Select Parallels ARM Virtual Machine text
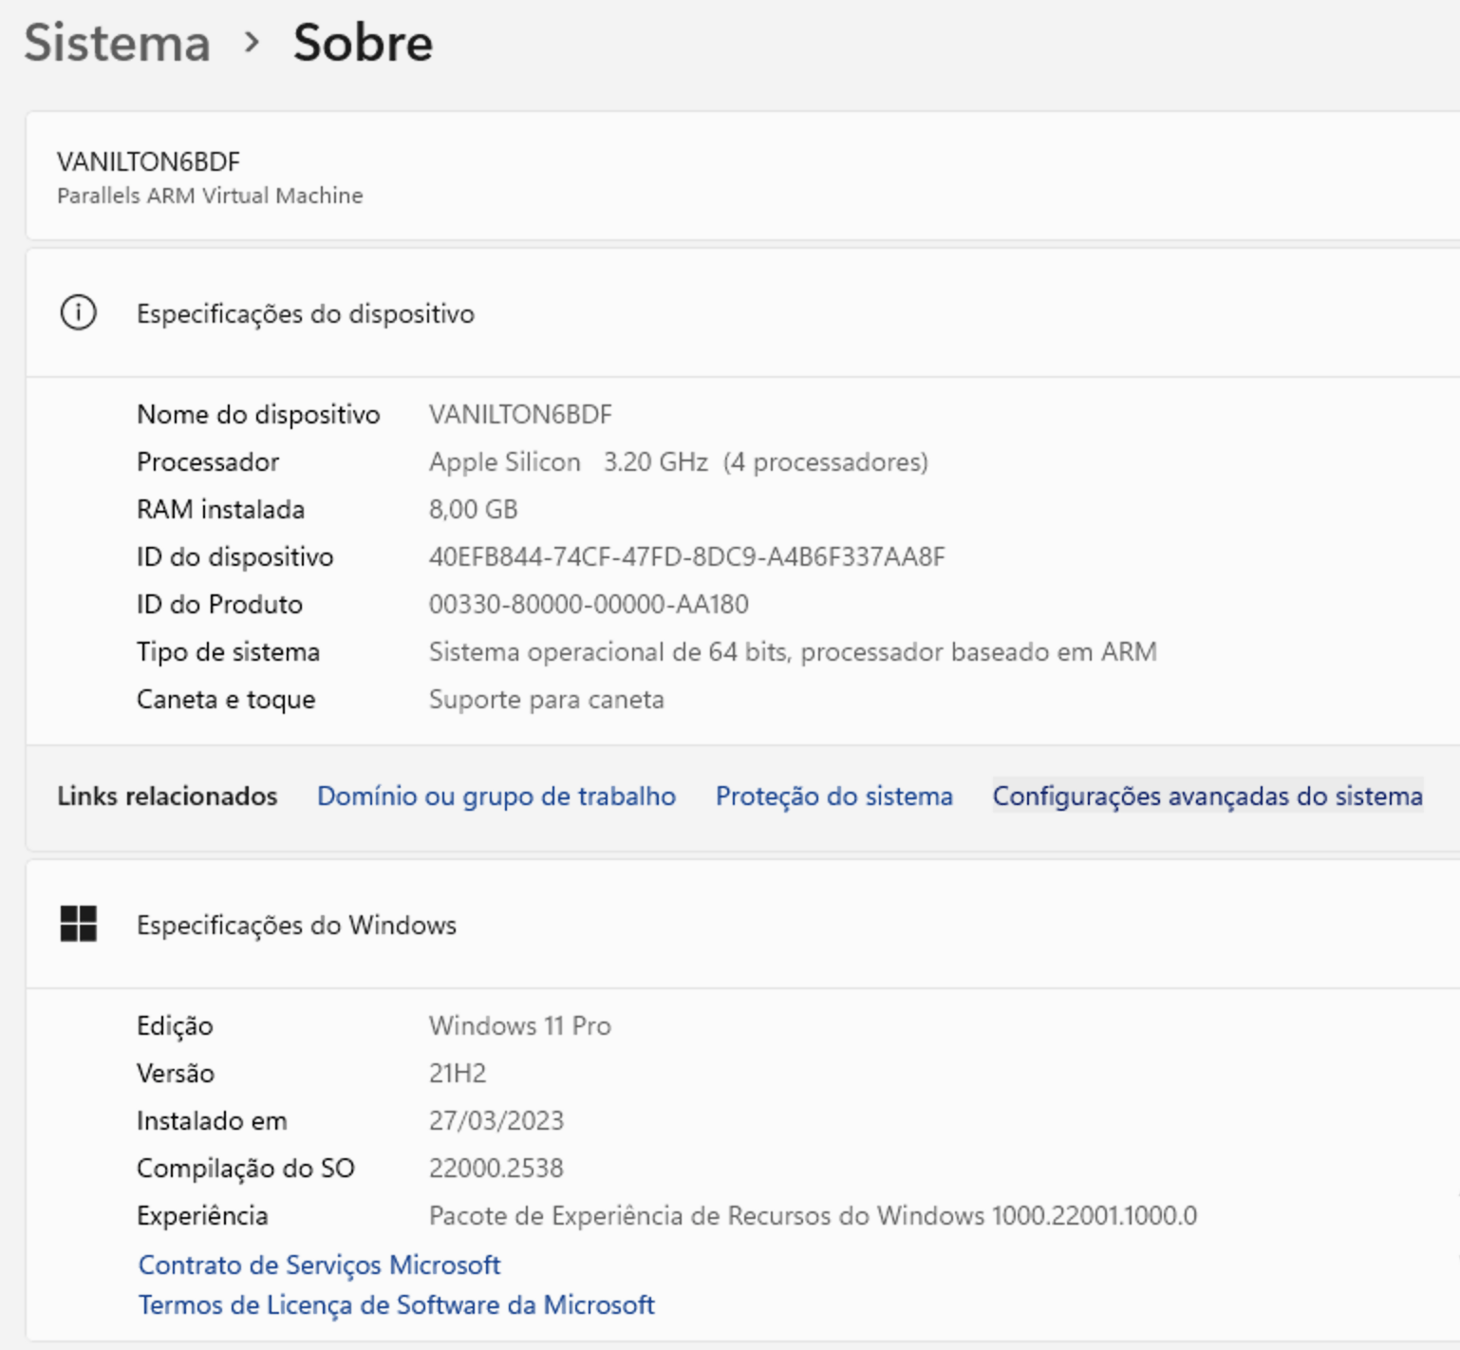 point(210,196)
